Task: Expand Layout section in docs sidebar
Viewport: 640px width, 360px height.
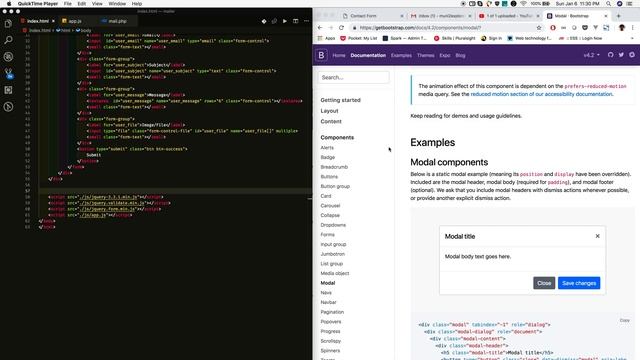Action: 329,111
